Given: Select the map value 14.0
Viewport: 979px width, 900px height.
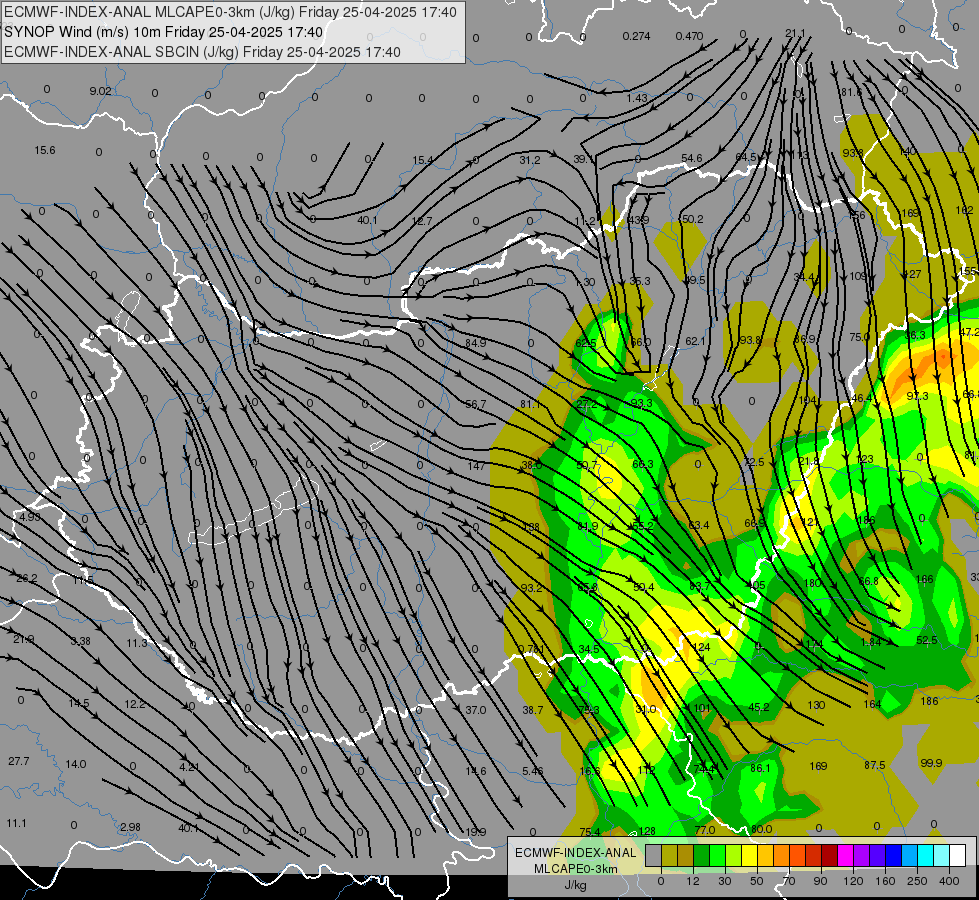Looking at the screenshot, I should coord(76,764).
